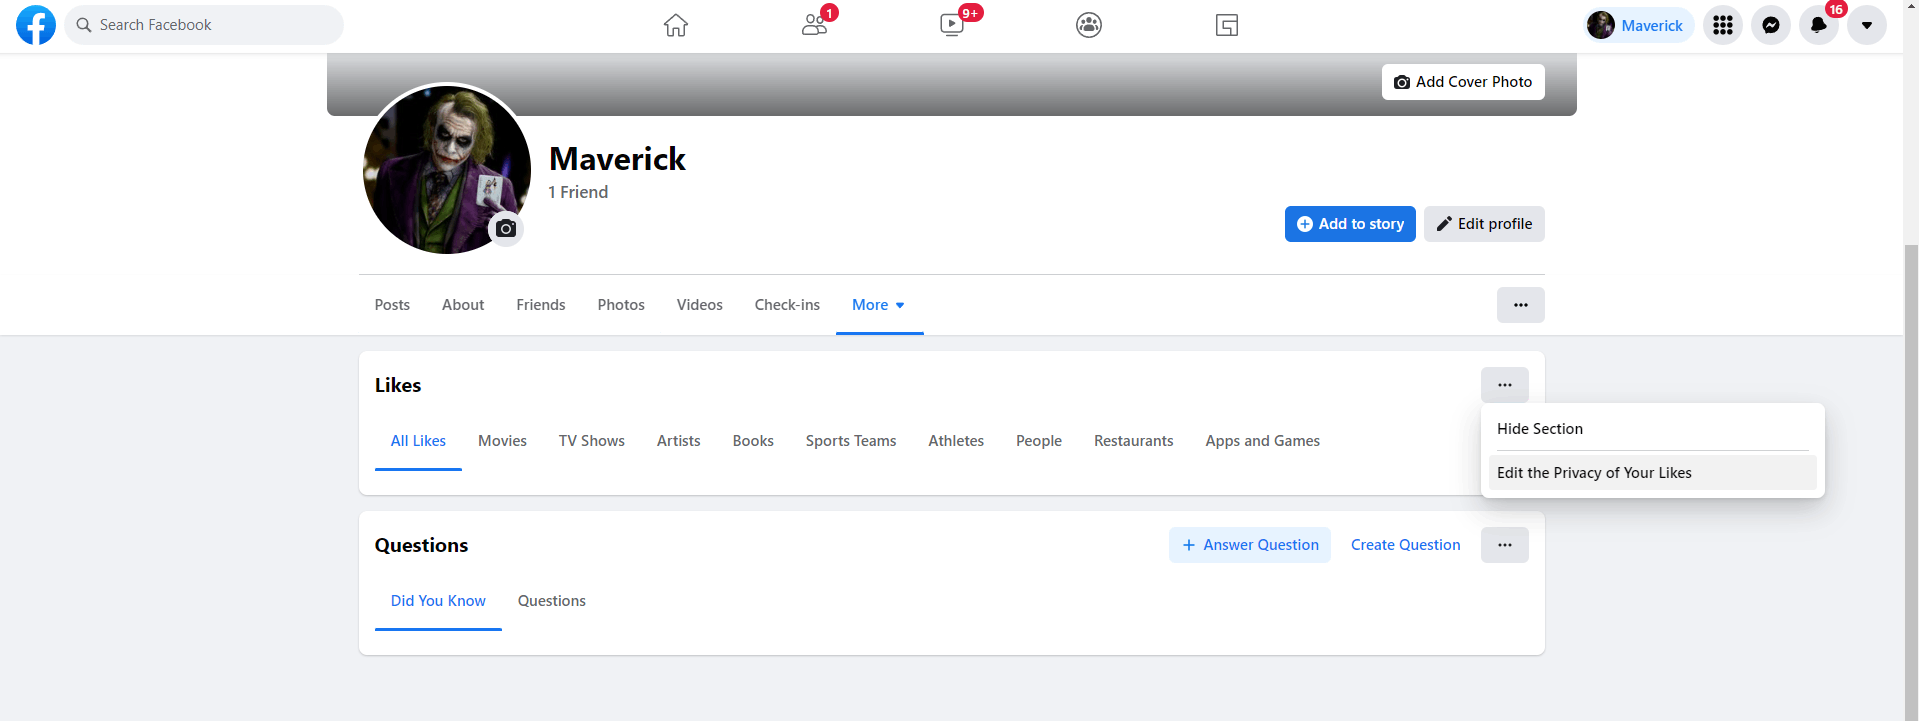Open Questions section three-dot button
Image resolution: width=1919 pixels, height=721 pixels.
click(x=1504, y=545)
